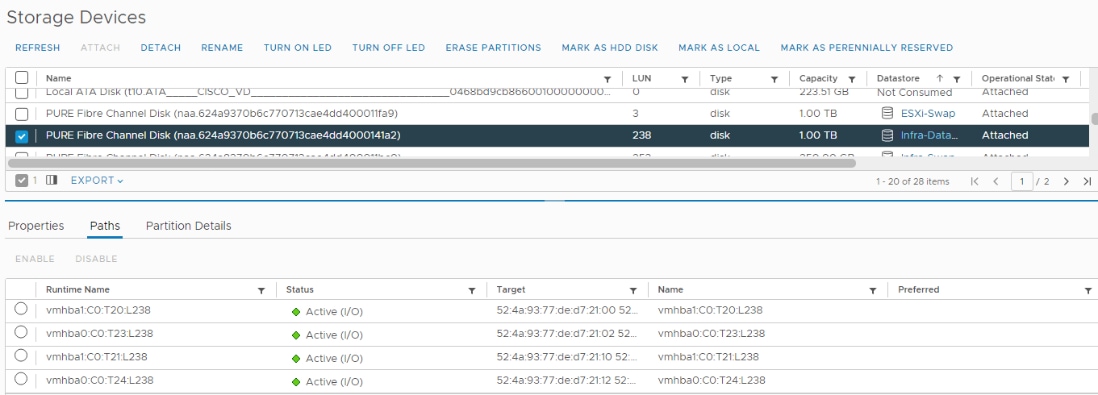Click the ESXi-Swap datastore icon

887,113
